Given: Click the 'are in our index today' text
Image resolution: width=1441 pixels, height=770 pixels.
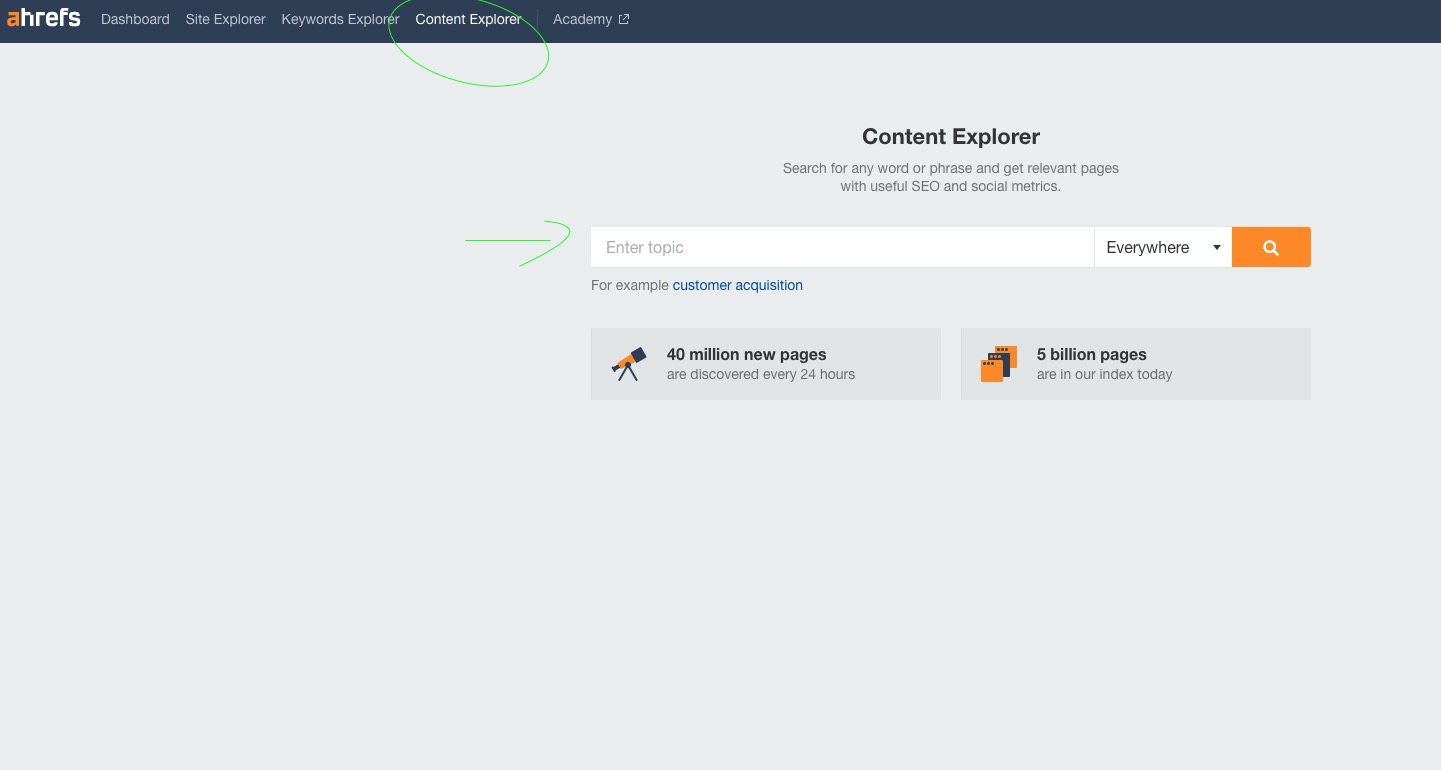Looking at the screenshot, I should click(x=1104, y=374).
